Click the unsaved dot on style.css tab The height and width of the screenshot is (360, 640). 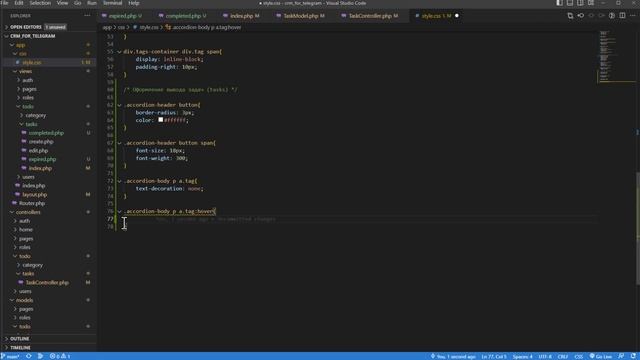457,16
